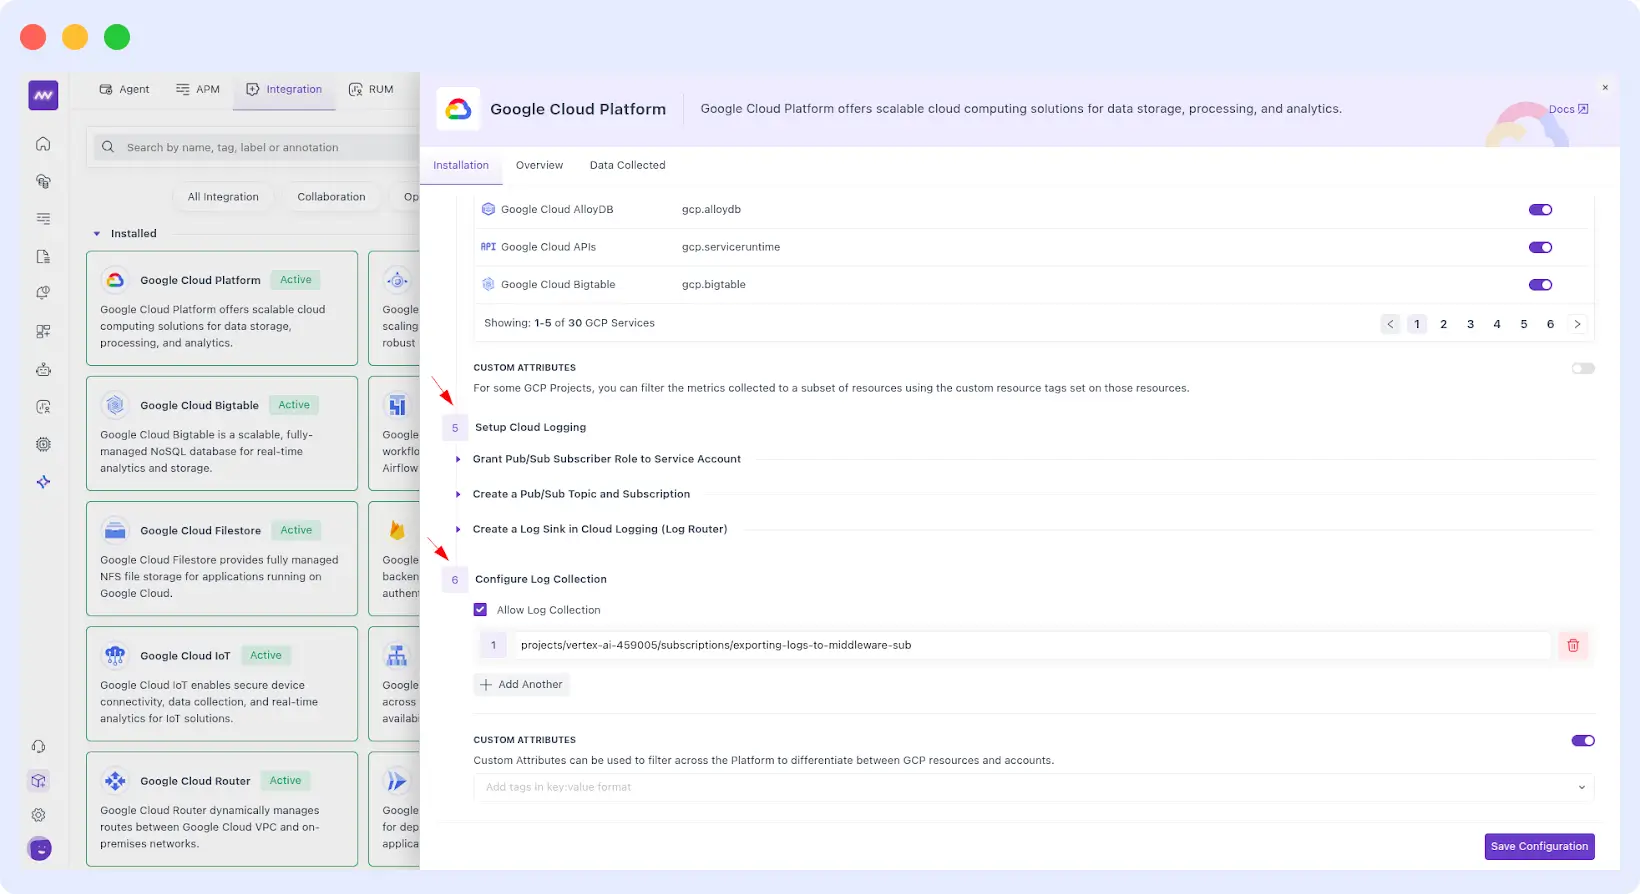Filter by Collaboration category
The width and height of the screenshot is (1640, 894).
331,197
